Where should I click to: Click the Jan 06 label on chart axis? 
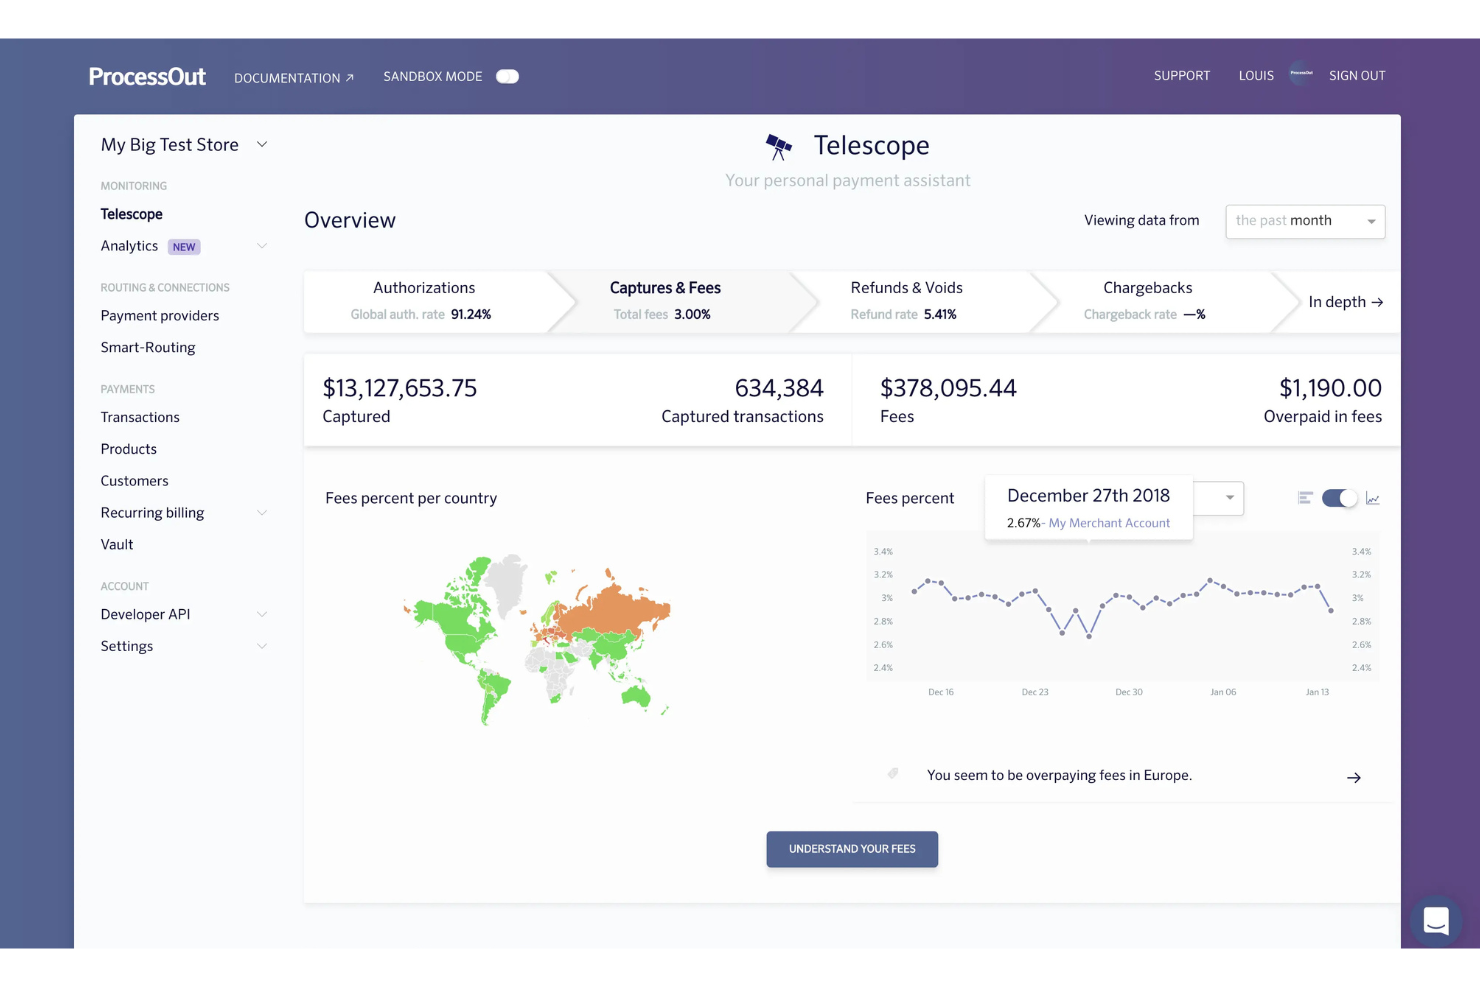(1223, 692)
